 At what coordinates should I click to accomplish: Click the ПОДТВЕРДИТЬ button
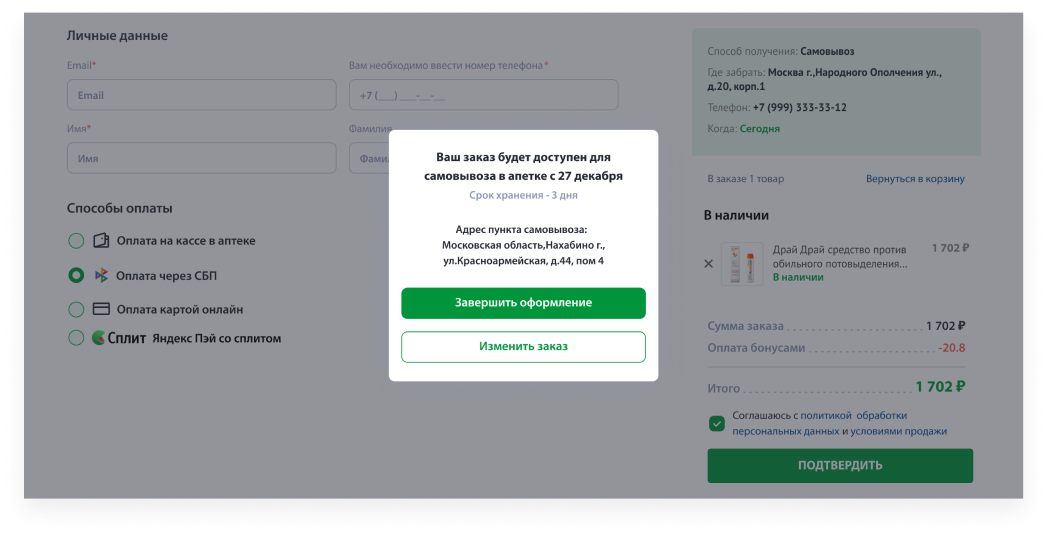[x=840, y=465]
